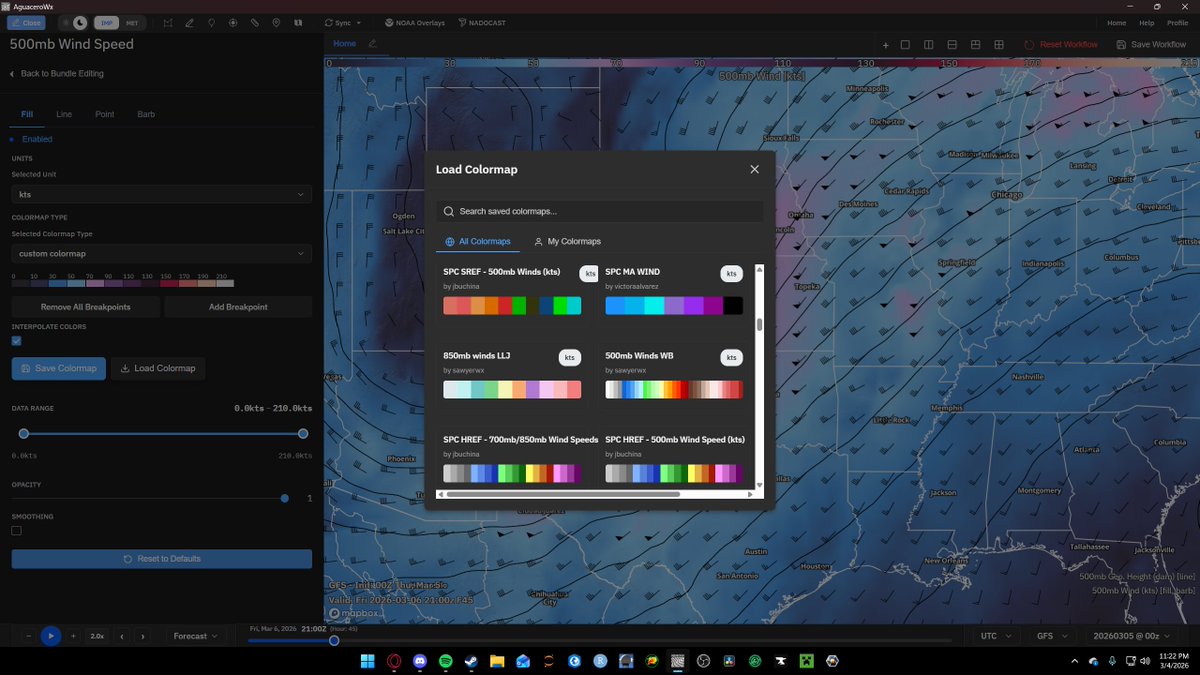Image resolution: width=1200 pixels, height=675 pixels.
Task: Open NOAA Overlays
Action: tap(414, 22)
